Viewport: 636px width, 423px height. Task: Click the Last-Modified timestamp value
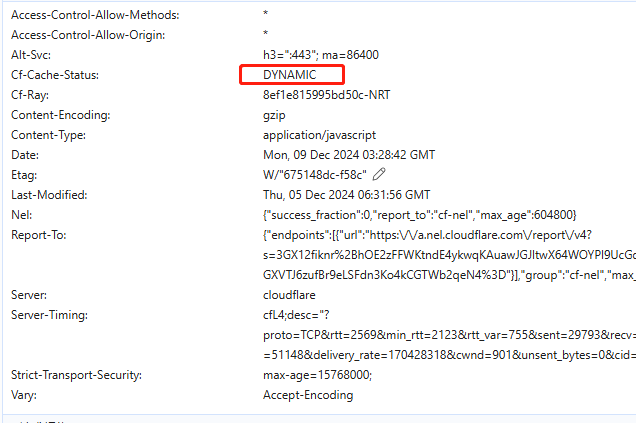pyautogui.click(x=346, y=195)
